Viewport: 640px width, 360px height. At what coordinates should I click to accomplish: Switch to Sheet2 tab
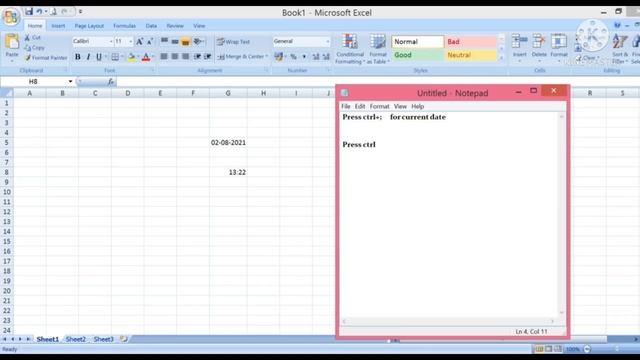(x=76, y=339)
